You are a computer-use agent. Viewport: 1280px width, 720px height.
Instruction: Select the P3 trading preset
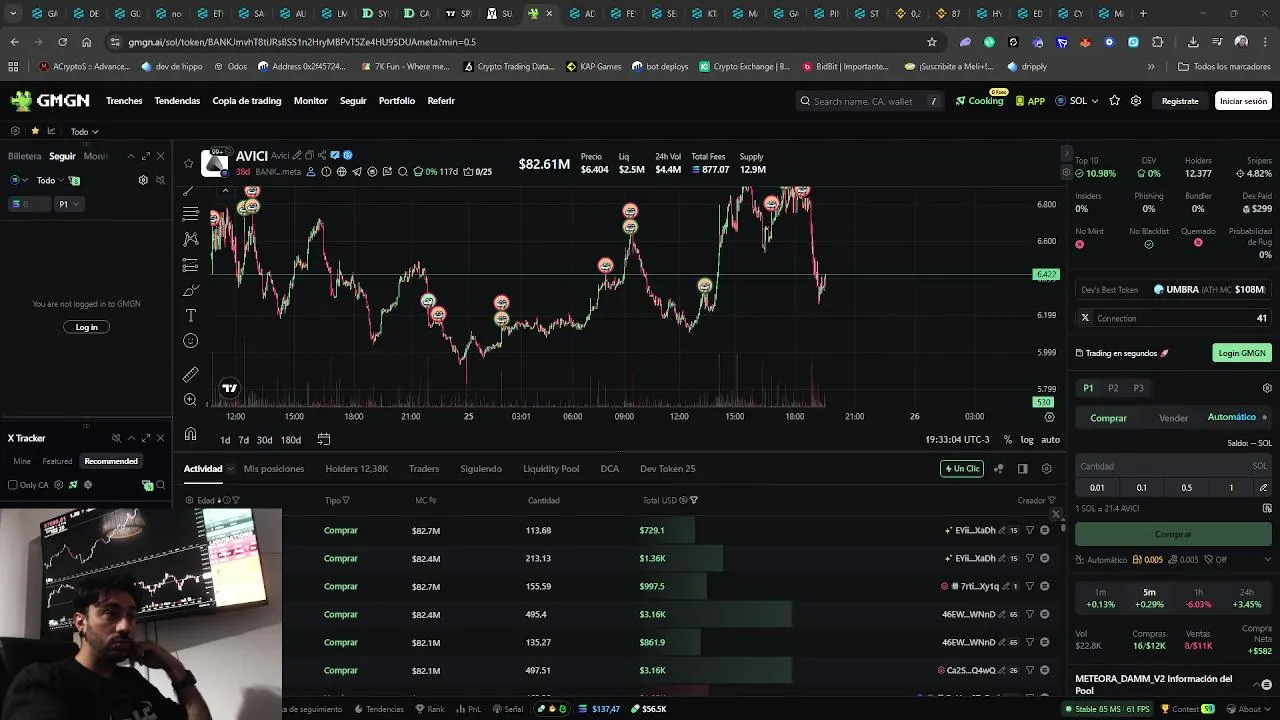[1138, 388]
